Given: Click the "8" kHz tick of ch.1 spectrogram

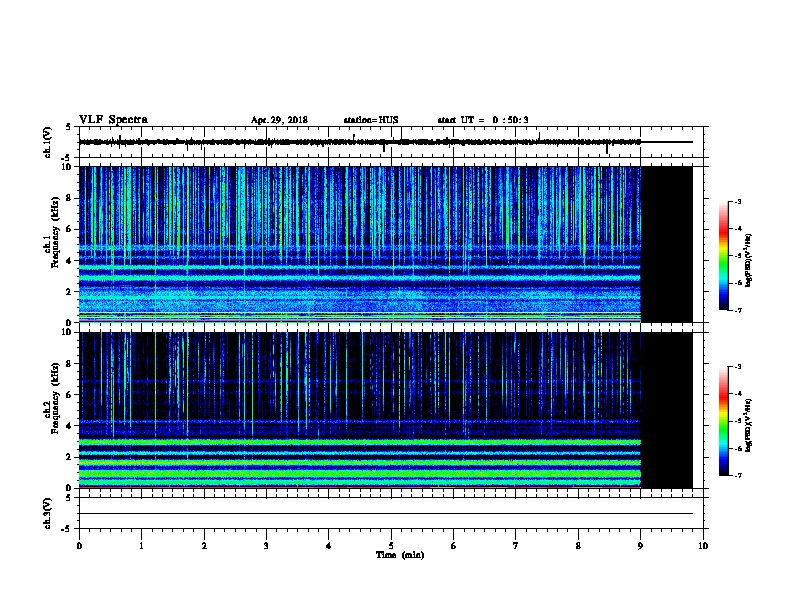Looking at the screenshot, I should tap(69, 198).
